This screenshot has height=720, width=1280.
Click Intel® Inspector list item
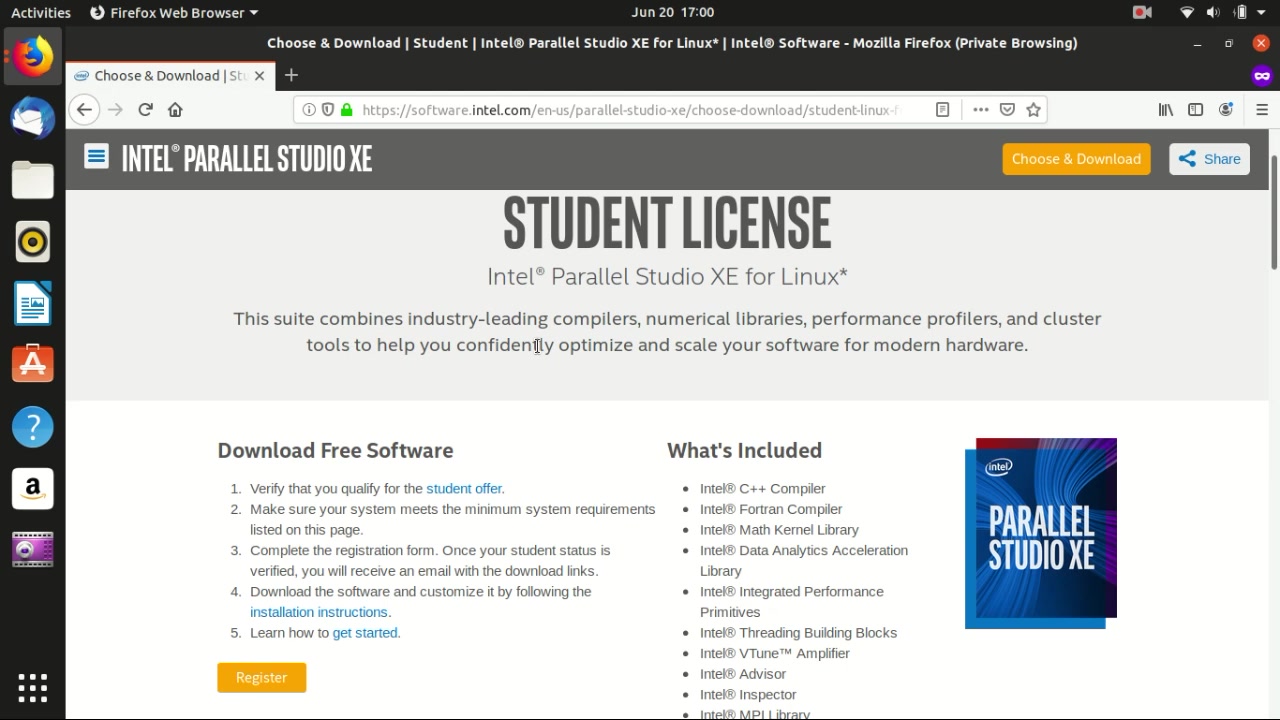click(748, 694)
